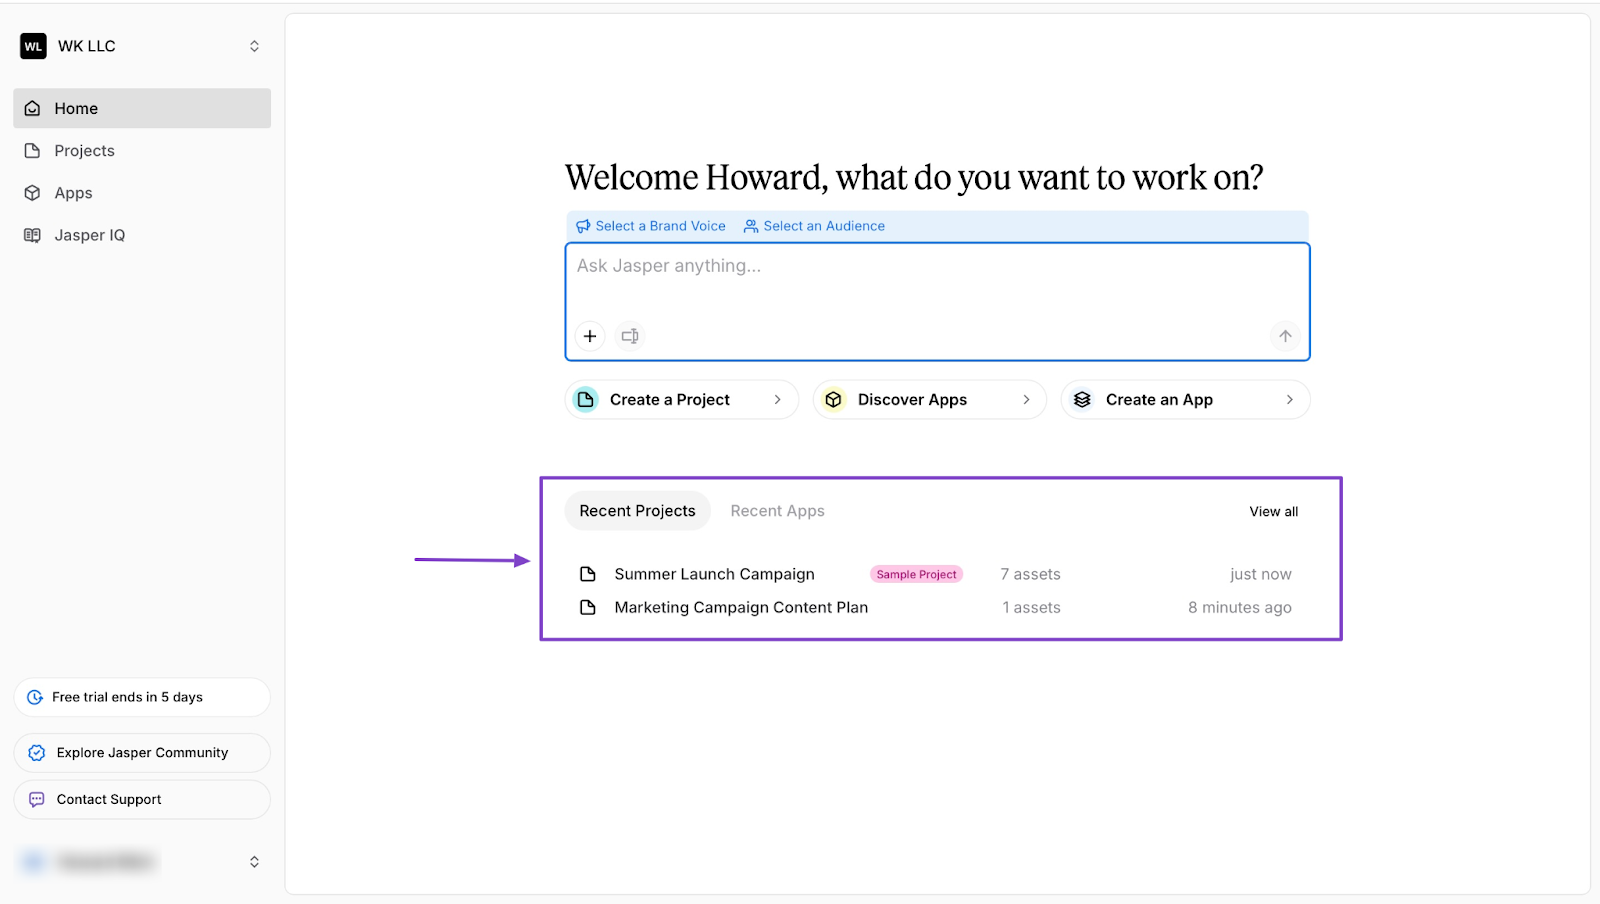Click the Create an App layers icon
The width and height of the screenshot is (1600, 904).
click(1082, 400)
